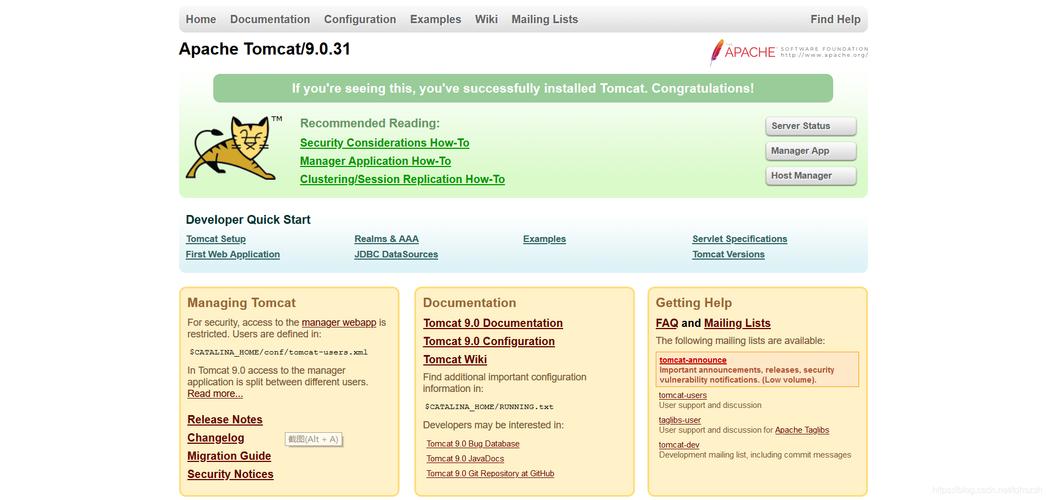The height and width of the screenshot is (500, 1047).
Task: Open the taglibs-user mailing list link
Action: pos(680,420)
